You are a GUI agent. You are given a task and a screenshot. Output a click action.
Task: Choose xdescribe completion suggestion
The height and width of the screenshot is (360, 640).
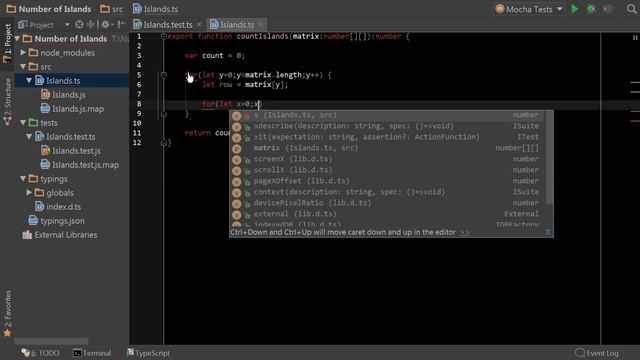(x=388, y=126)
